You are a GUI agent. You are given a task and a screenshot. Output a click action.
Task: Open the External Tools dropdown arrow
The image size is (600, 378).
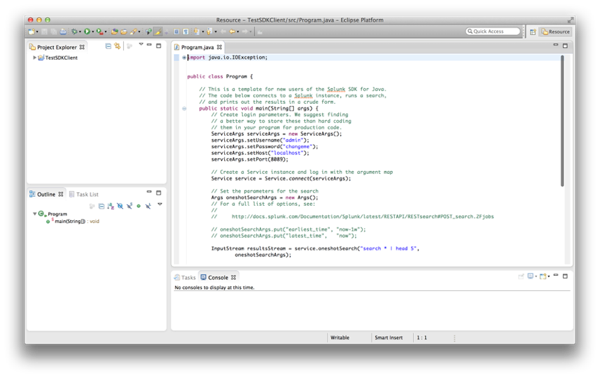106,32
